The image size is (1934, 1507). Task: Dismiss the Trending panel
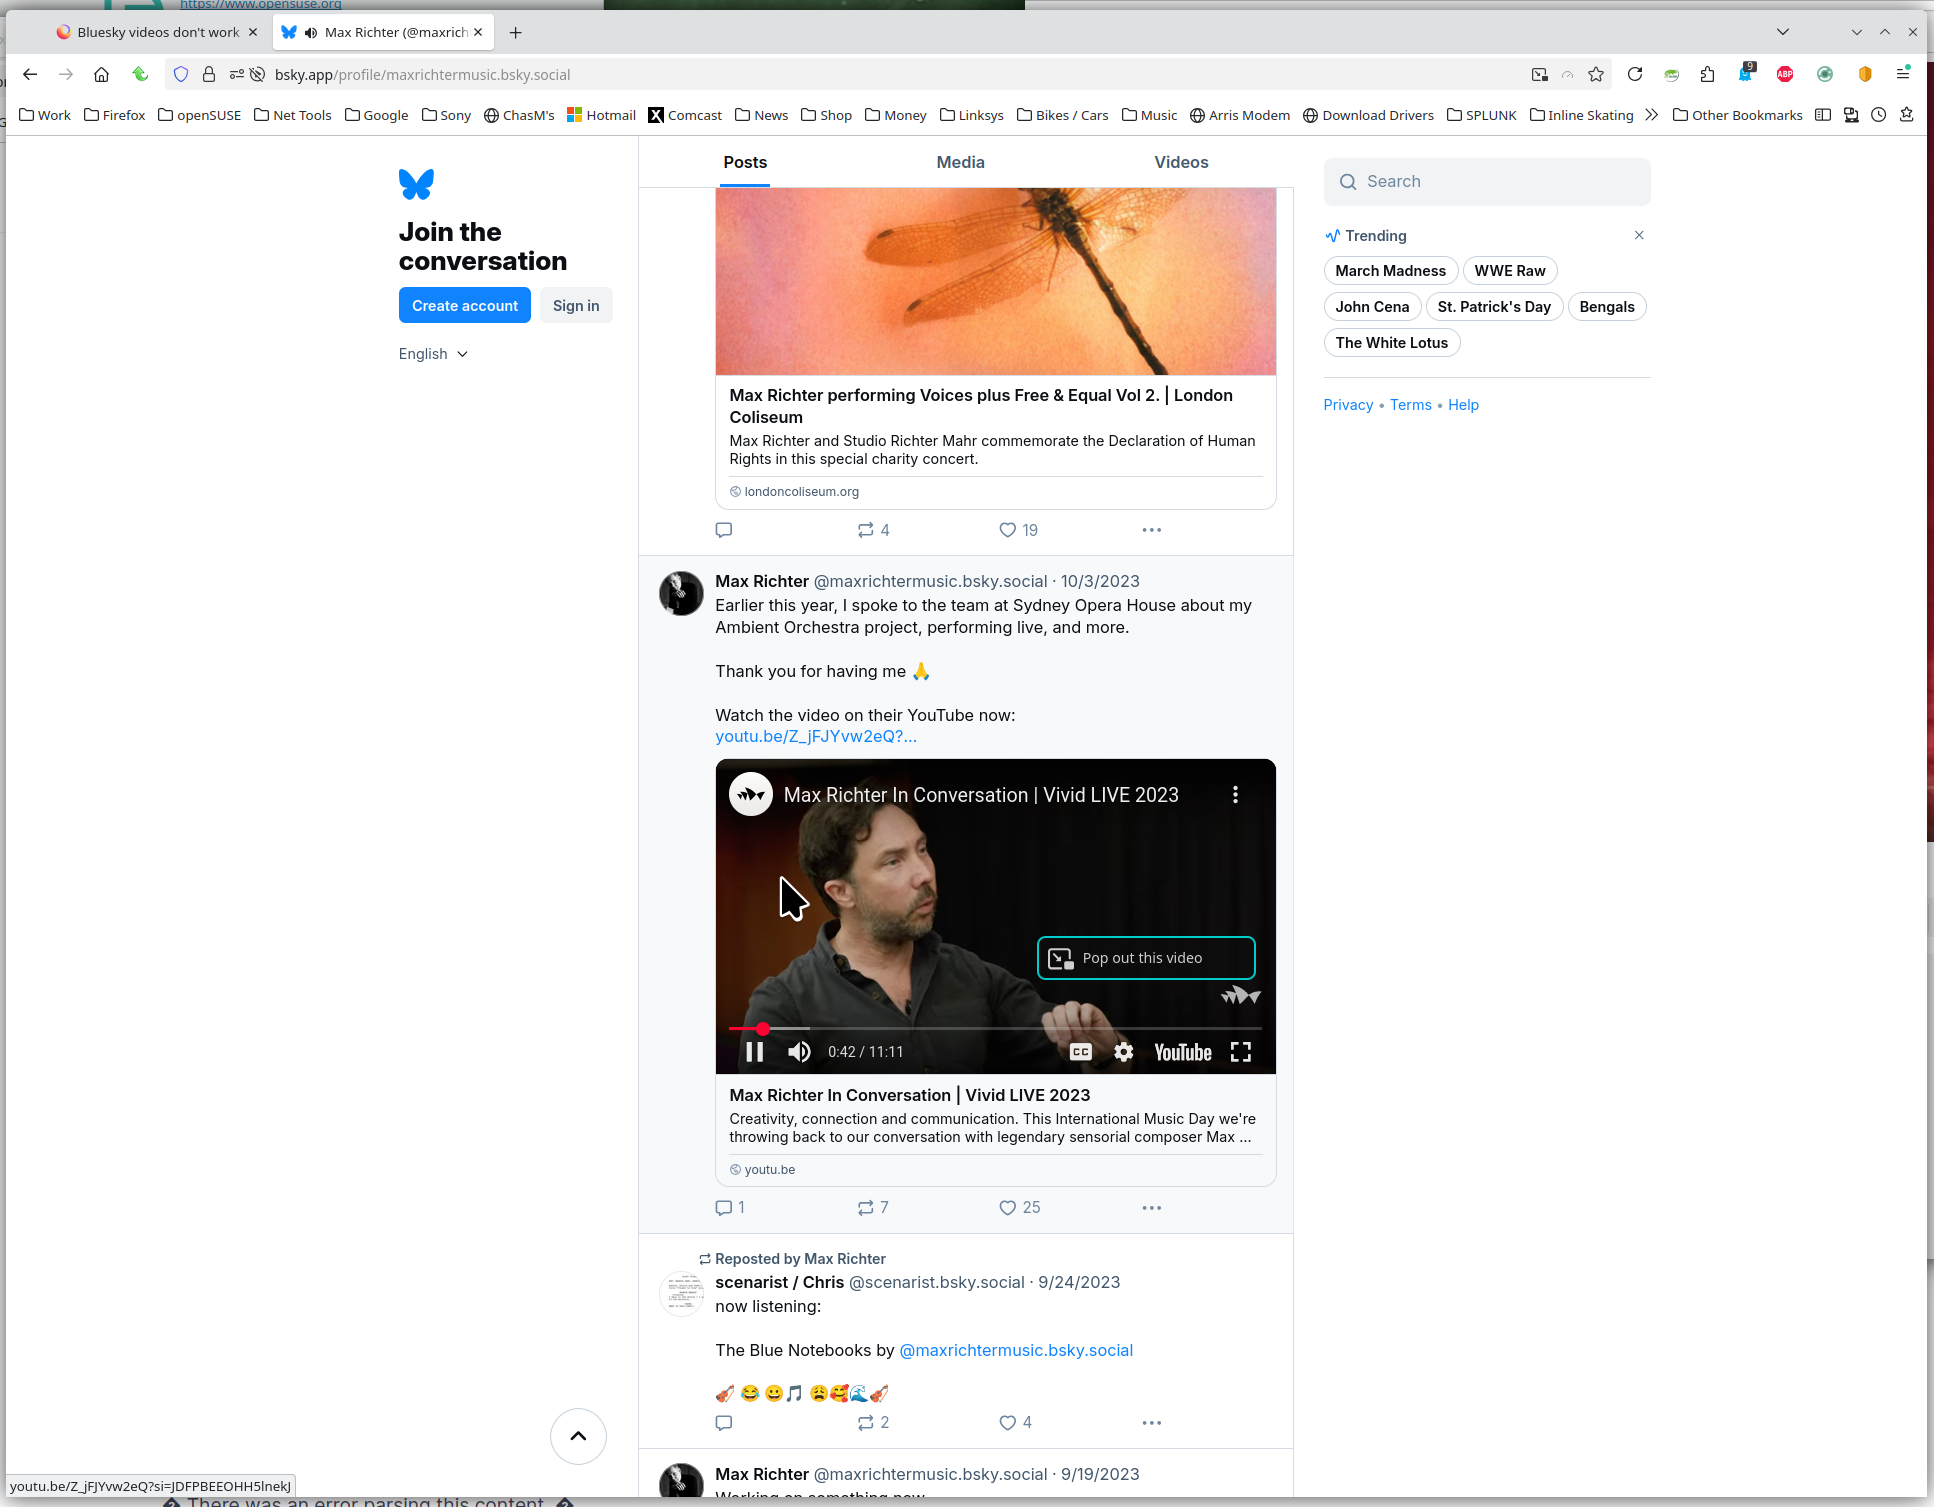pos(1639,236)
